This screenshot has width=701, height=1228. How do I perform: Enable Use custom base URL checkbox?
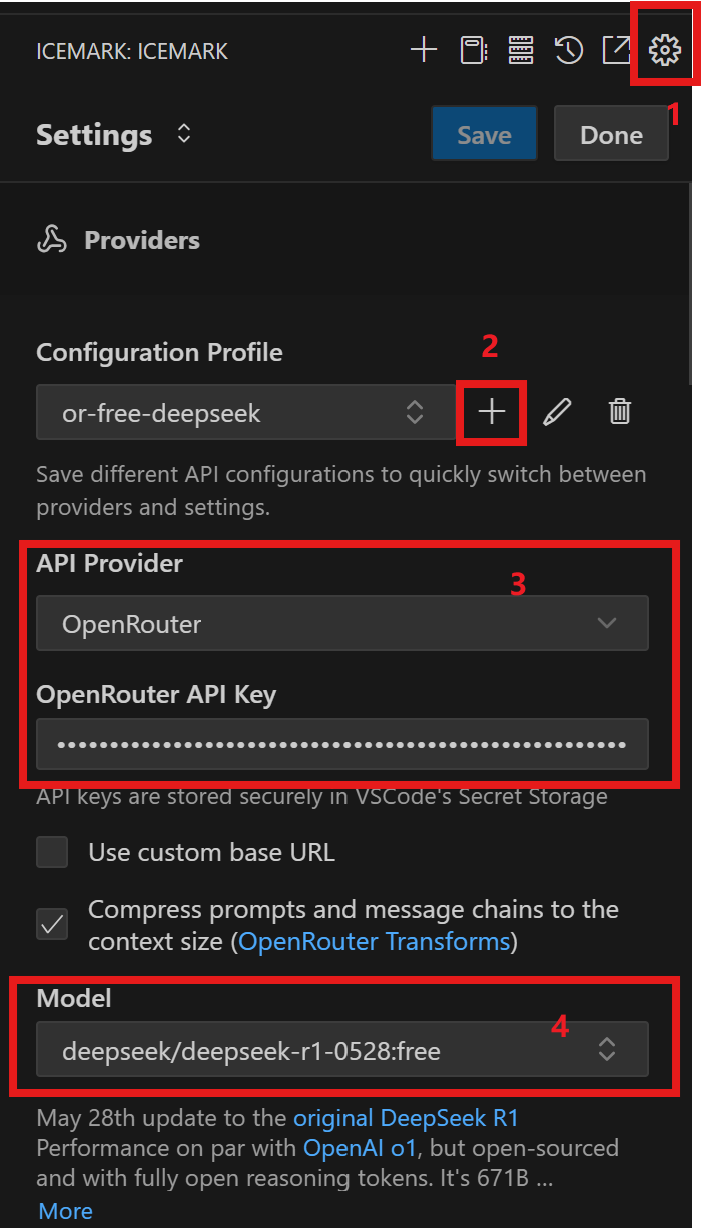[x=52, y=852]
